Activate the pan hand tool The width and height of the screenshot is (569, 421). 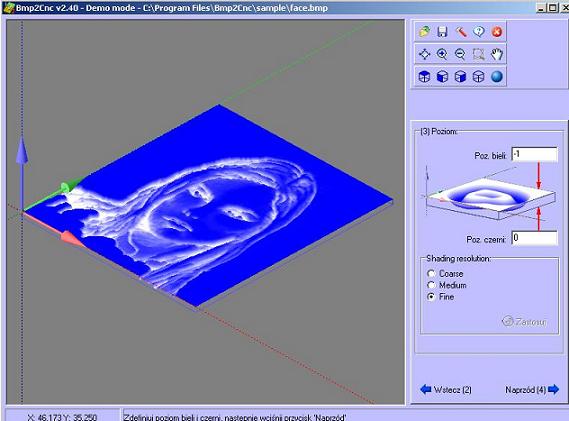point(497,54)
